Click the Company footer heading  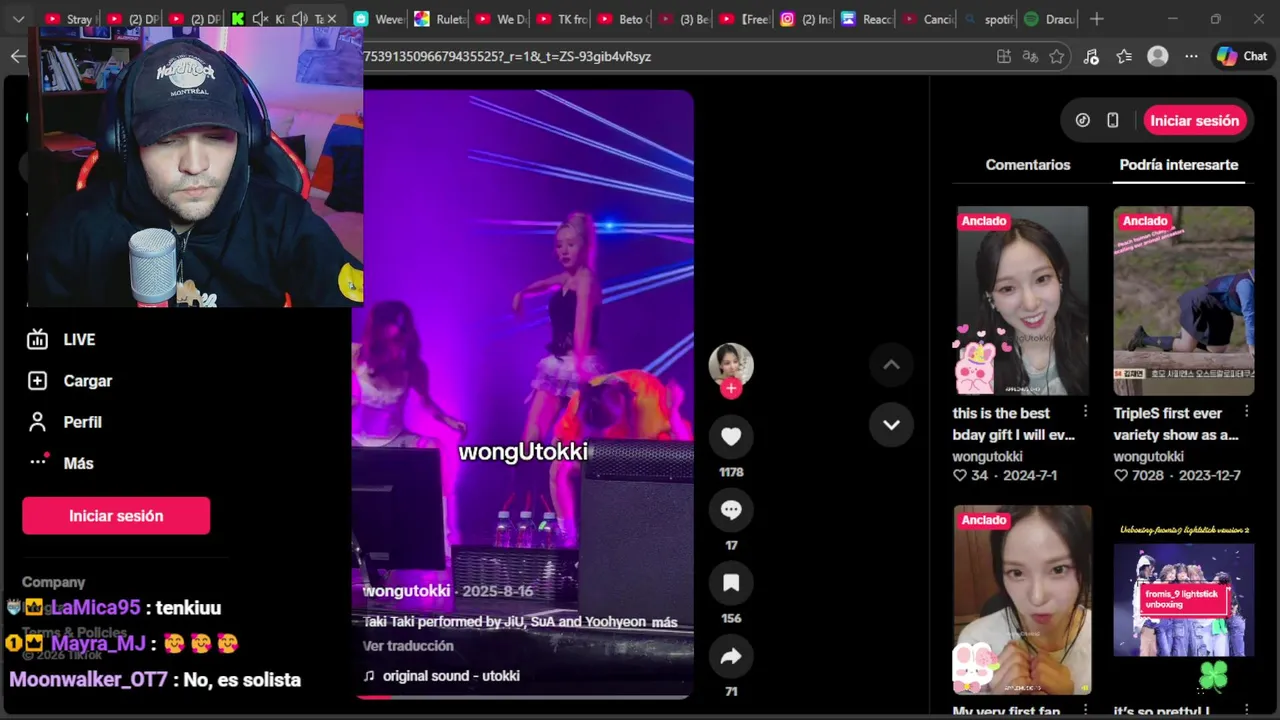coord(54,582)
